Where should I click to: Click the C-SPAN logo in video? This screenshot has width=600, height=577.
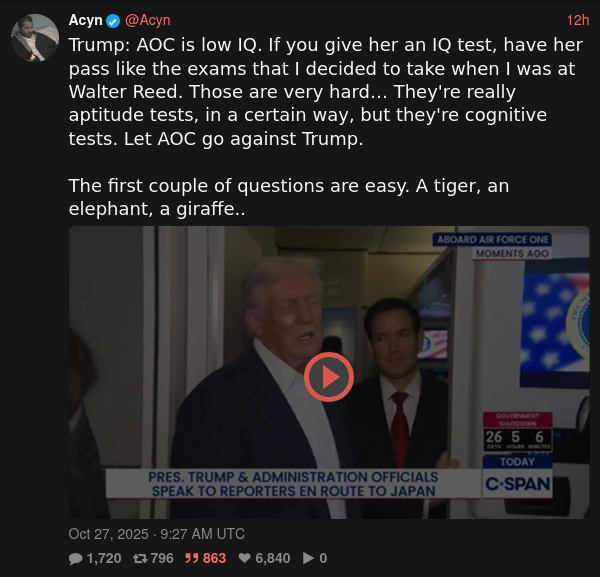click(x=517, y=484)
